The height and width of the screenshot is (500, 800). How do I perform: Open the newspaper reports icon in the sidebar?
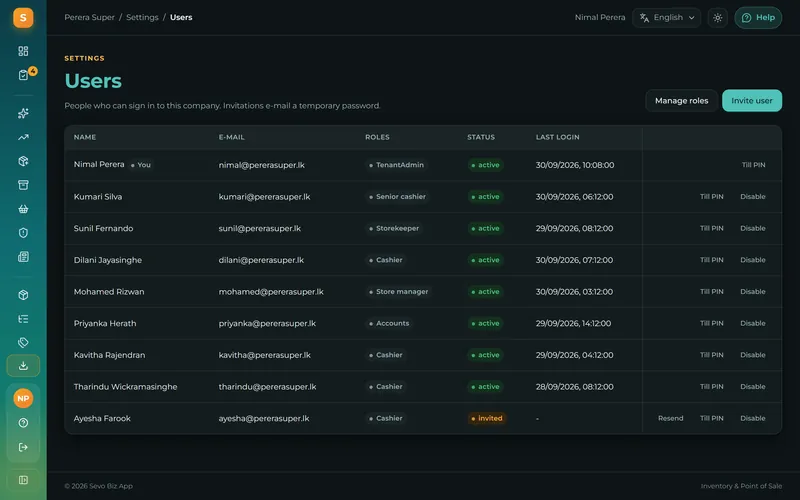[23, 257]
